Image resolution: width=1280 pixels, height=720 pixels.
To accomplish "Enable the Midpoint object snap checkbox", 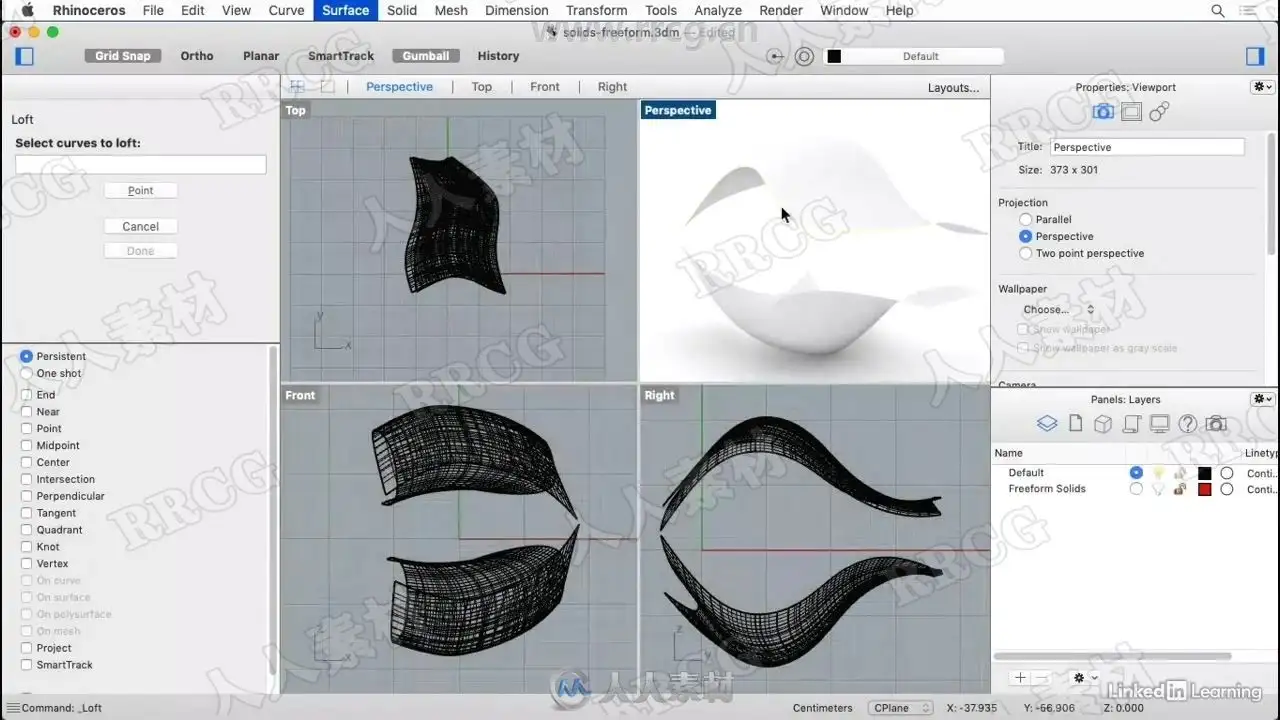I will (27, 445).
